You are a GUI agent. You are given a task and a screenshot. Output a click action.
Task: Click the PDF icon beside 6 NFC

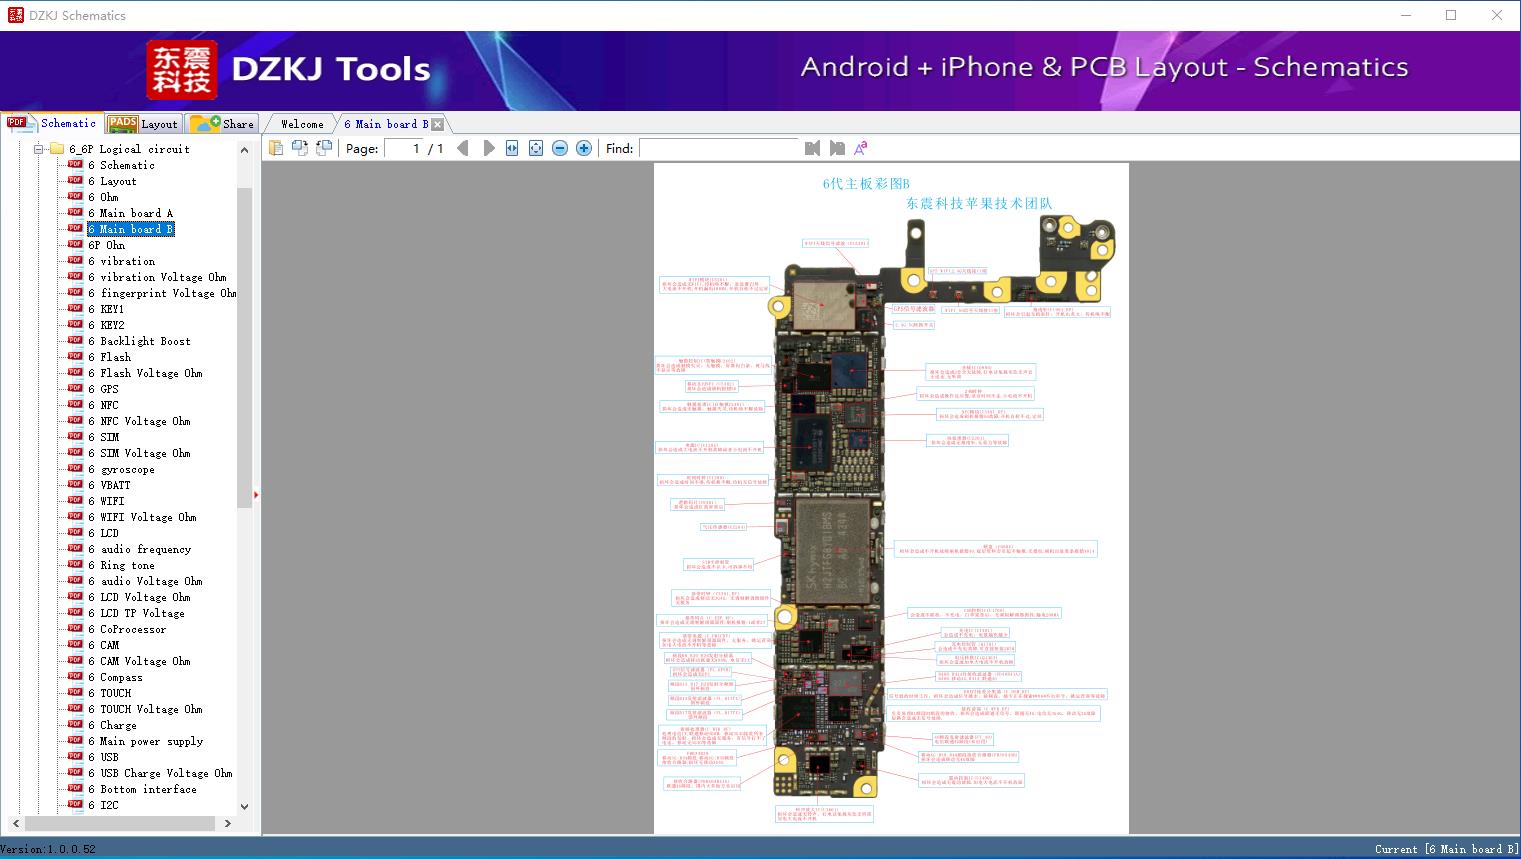click(75, 405)
